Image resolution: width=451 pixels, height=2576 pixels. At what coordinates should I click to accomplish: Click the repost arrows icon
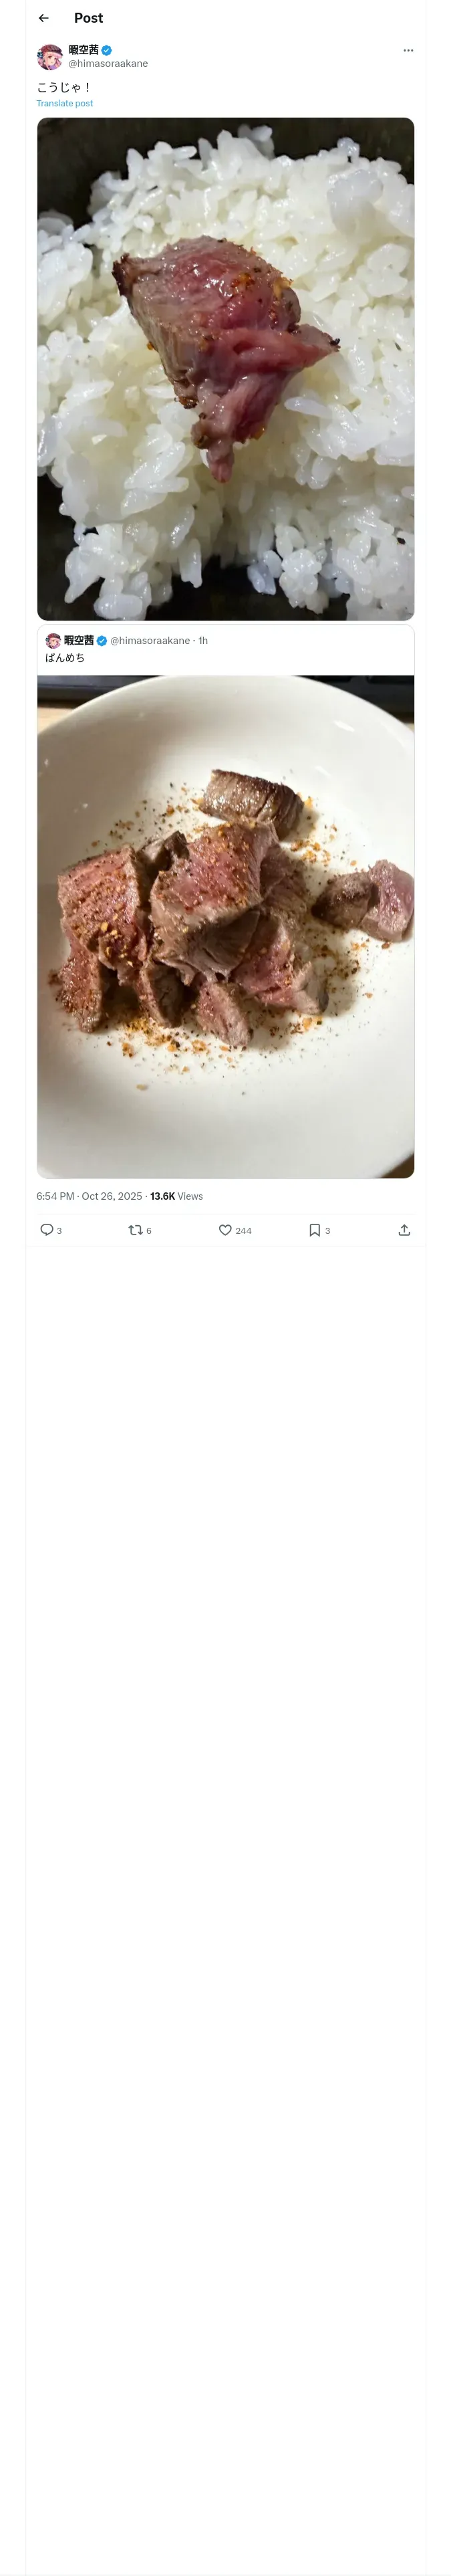click(135, 1230)
